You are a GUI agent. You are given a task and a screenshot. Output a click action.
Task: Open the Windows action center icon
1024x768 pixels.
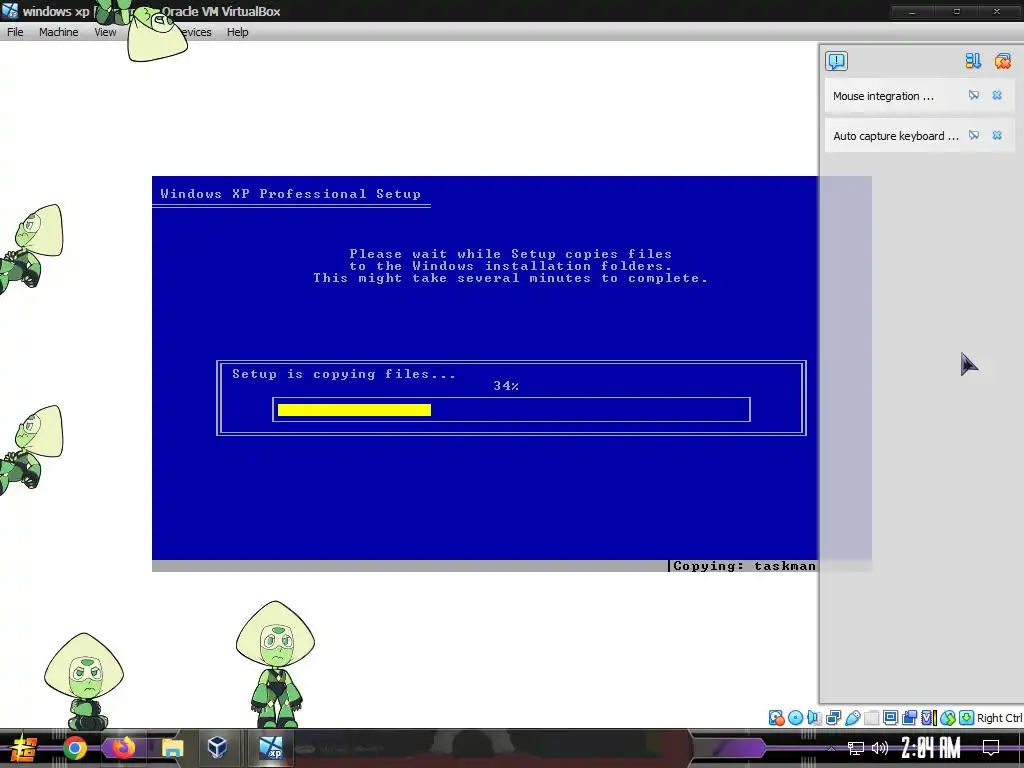click(x=991, y=748)
